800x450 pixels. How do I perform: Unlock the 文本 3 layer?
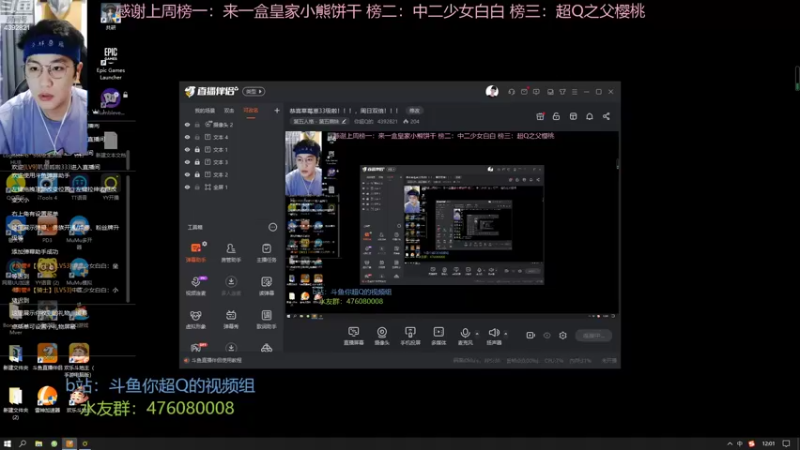coord(197,162)
